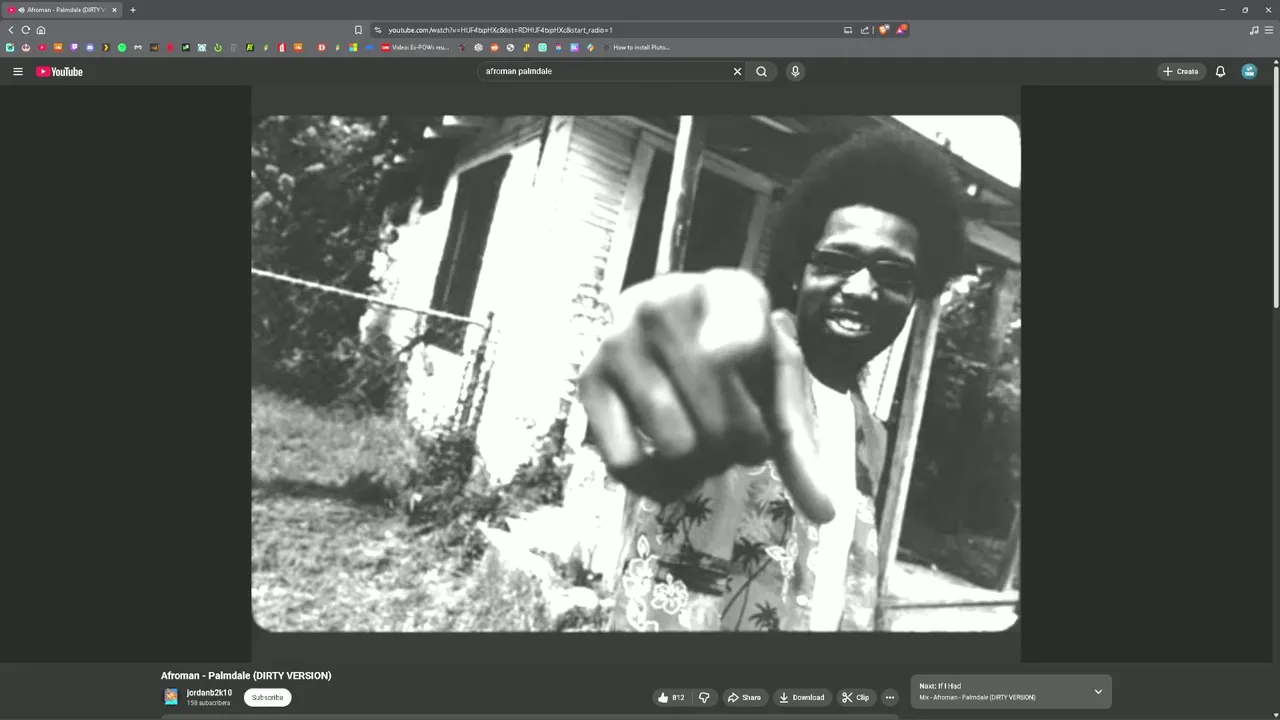The image size is (1280, 720).
Task: Go to the browser home page
Action: click(x=40, y=30)
